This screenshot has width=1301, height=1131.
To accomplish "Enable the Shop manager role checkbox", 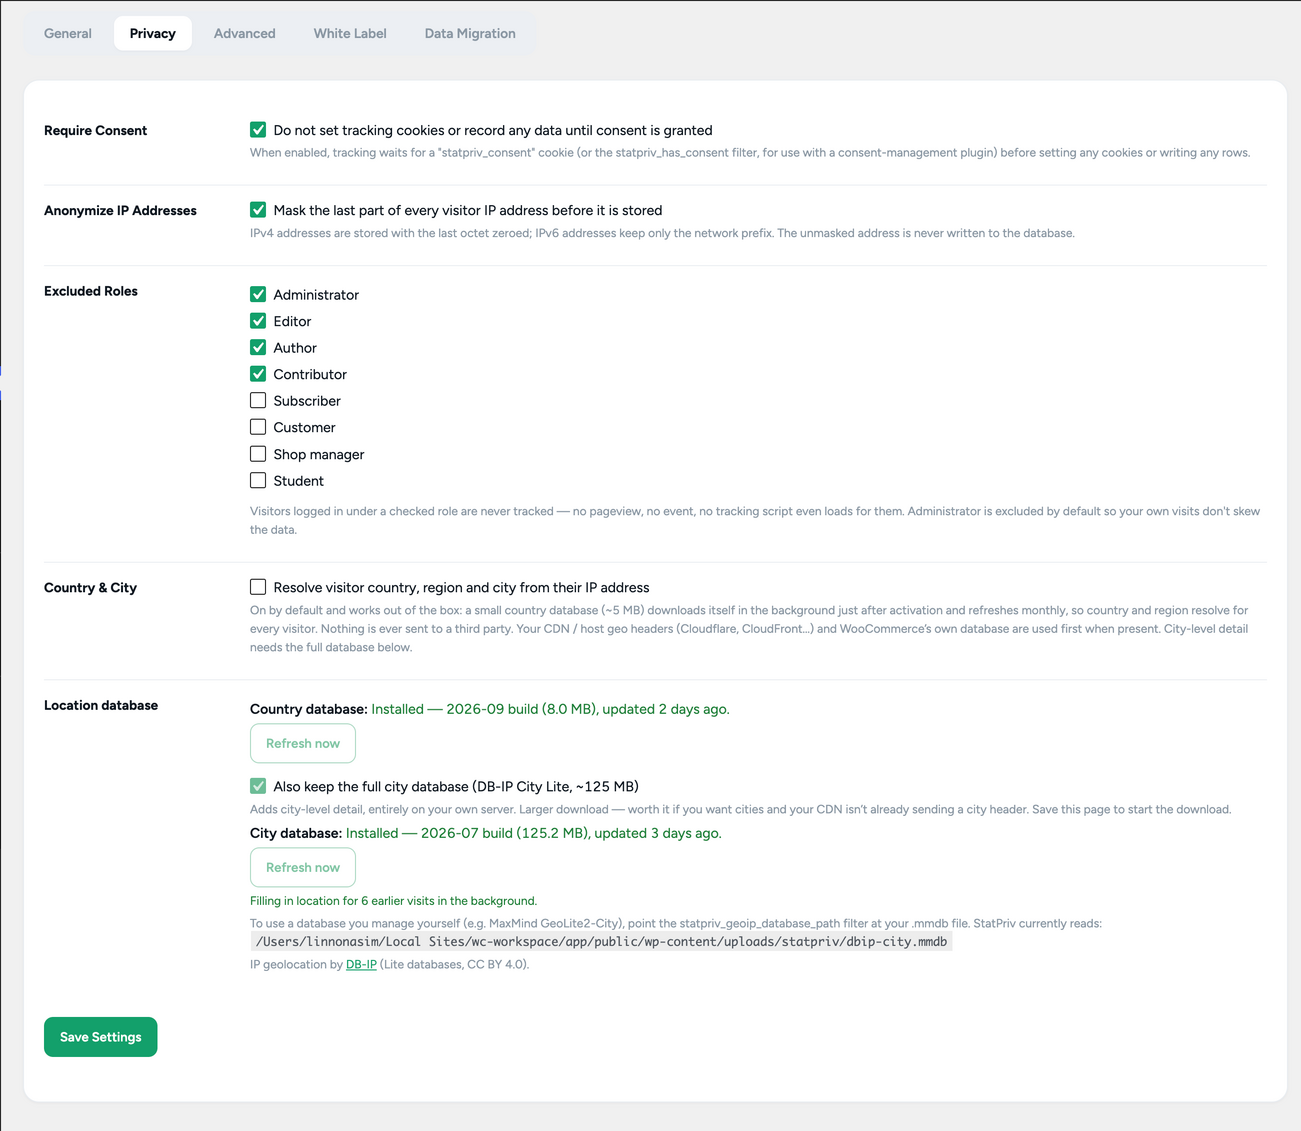I will click(258, 454).
